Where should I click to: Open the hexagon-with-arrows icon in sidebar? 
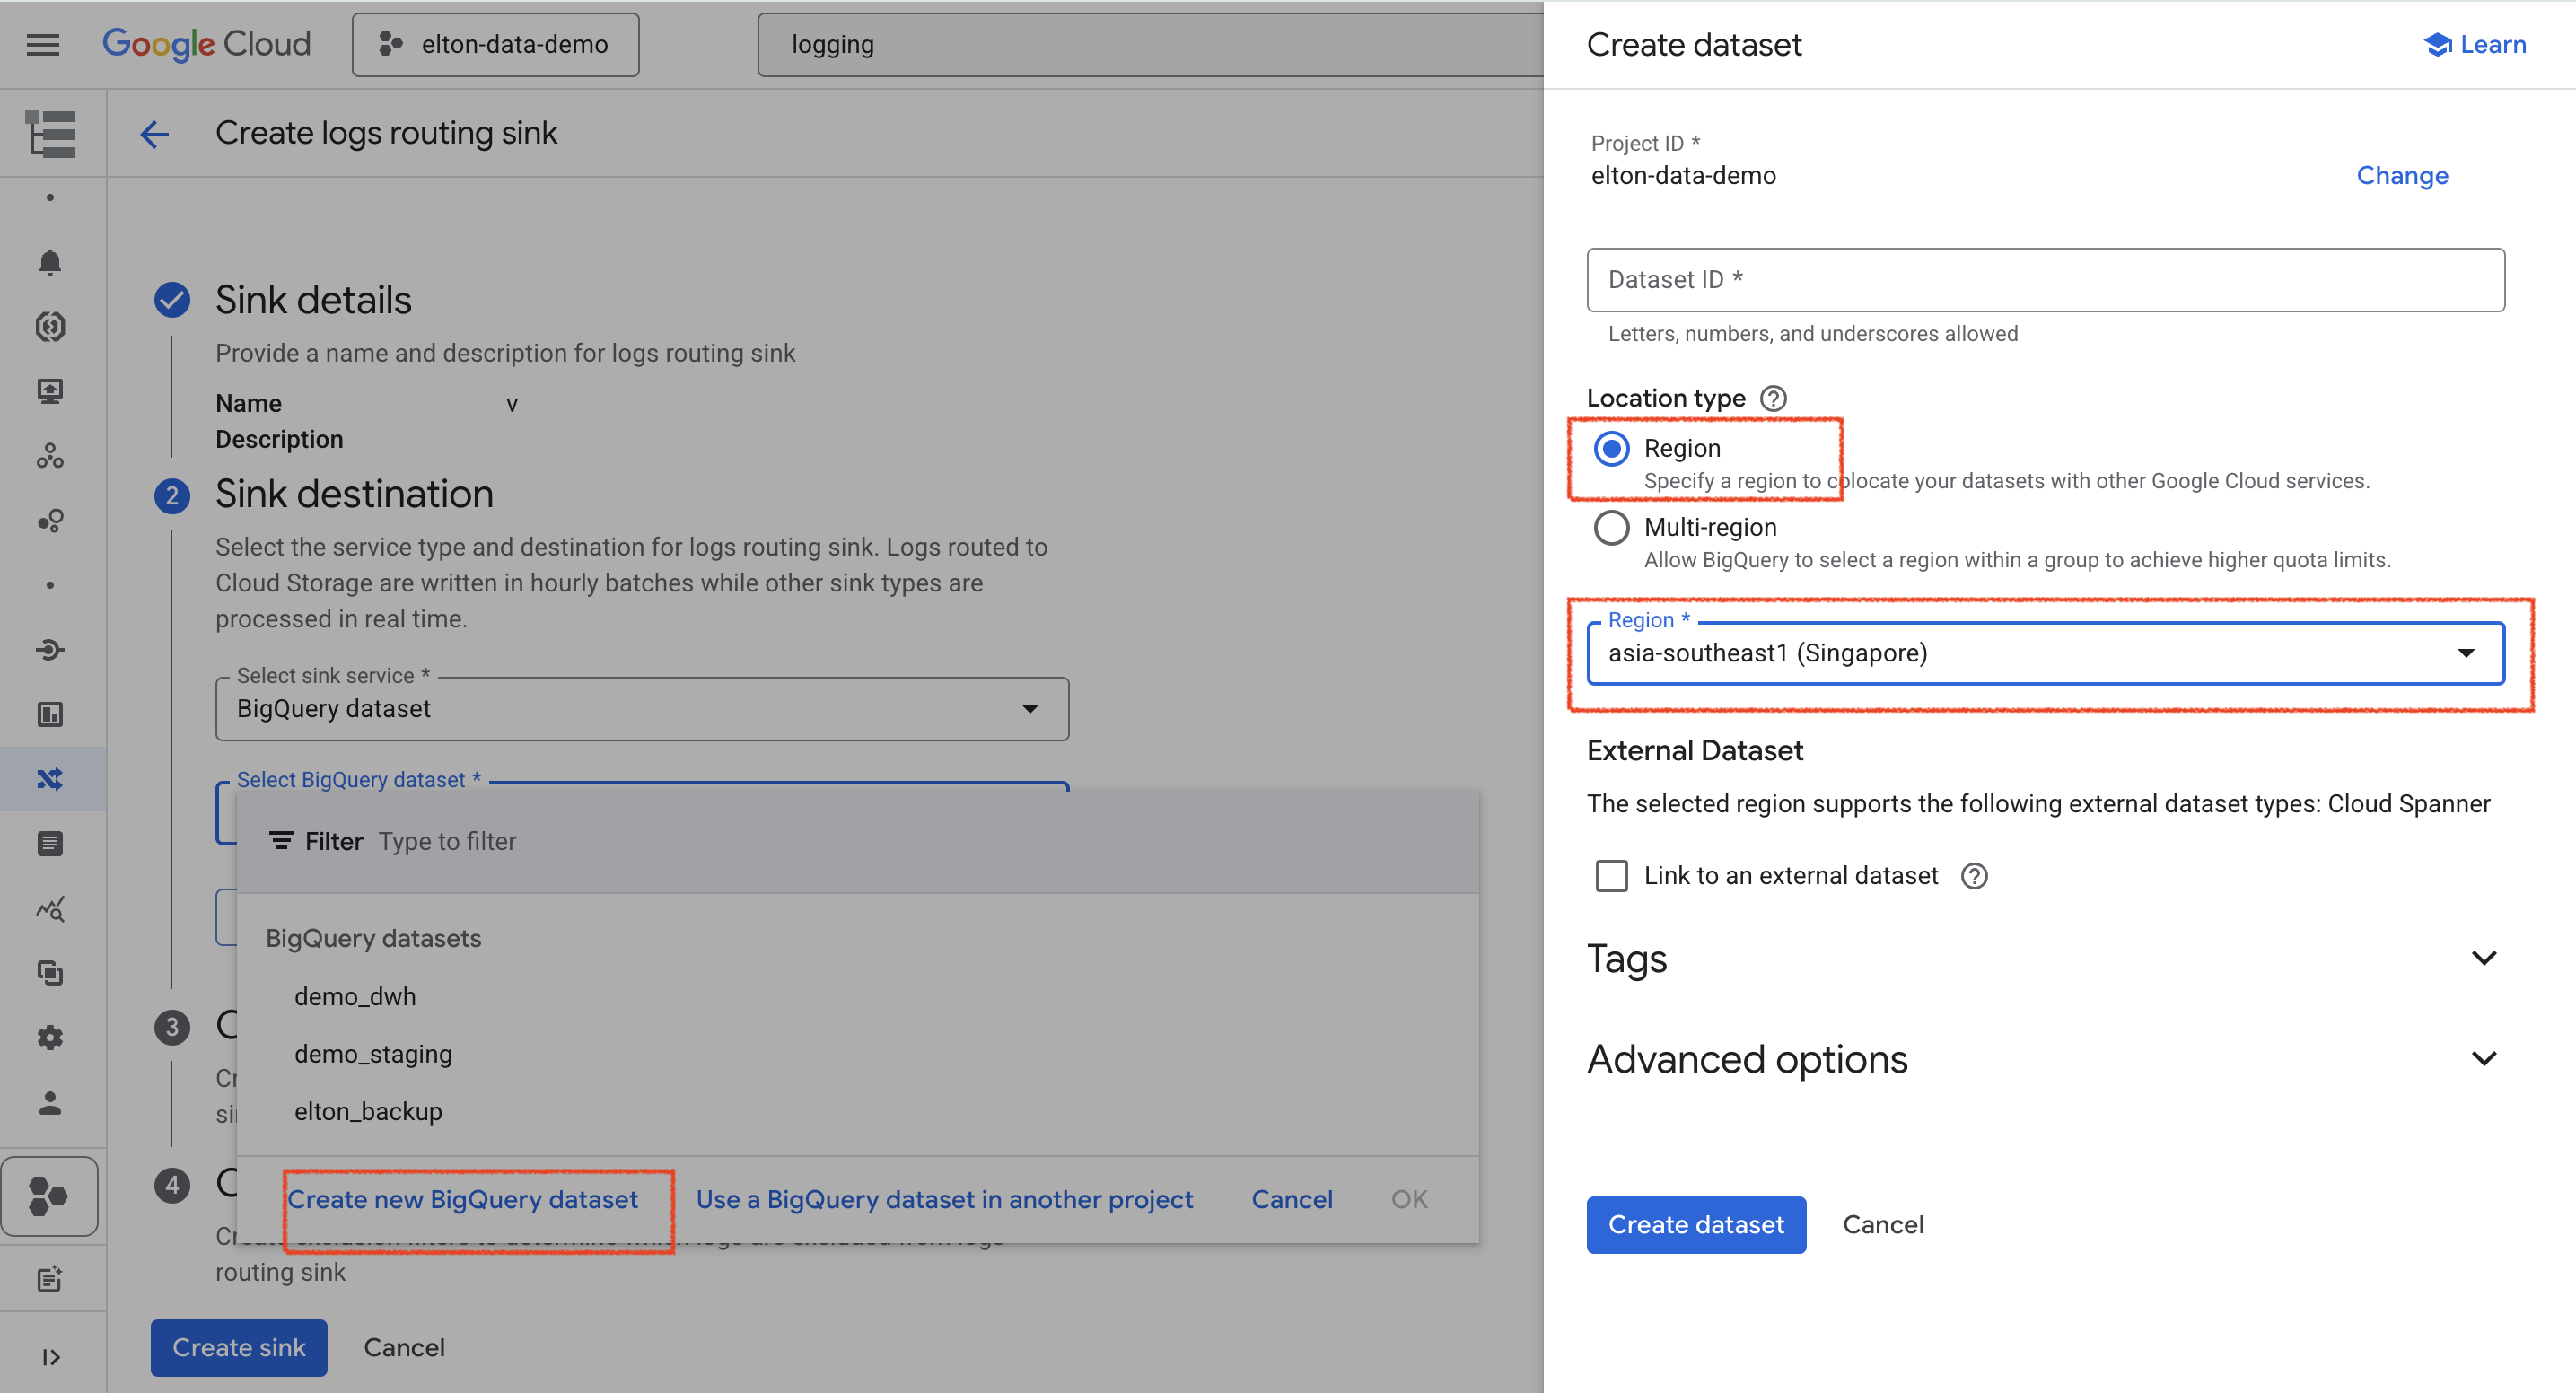click(x=50, y=326)
